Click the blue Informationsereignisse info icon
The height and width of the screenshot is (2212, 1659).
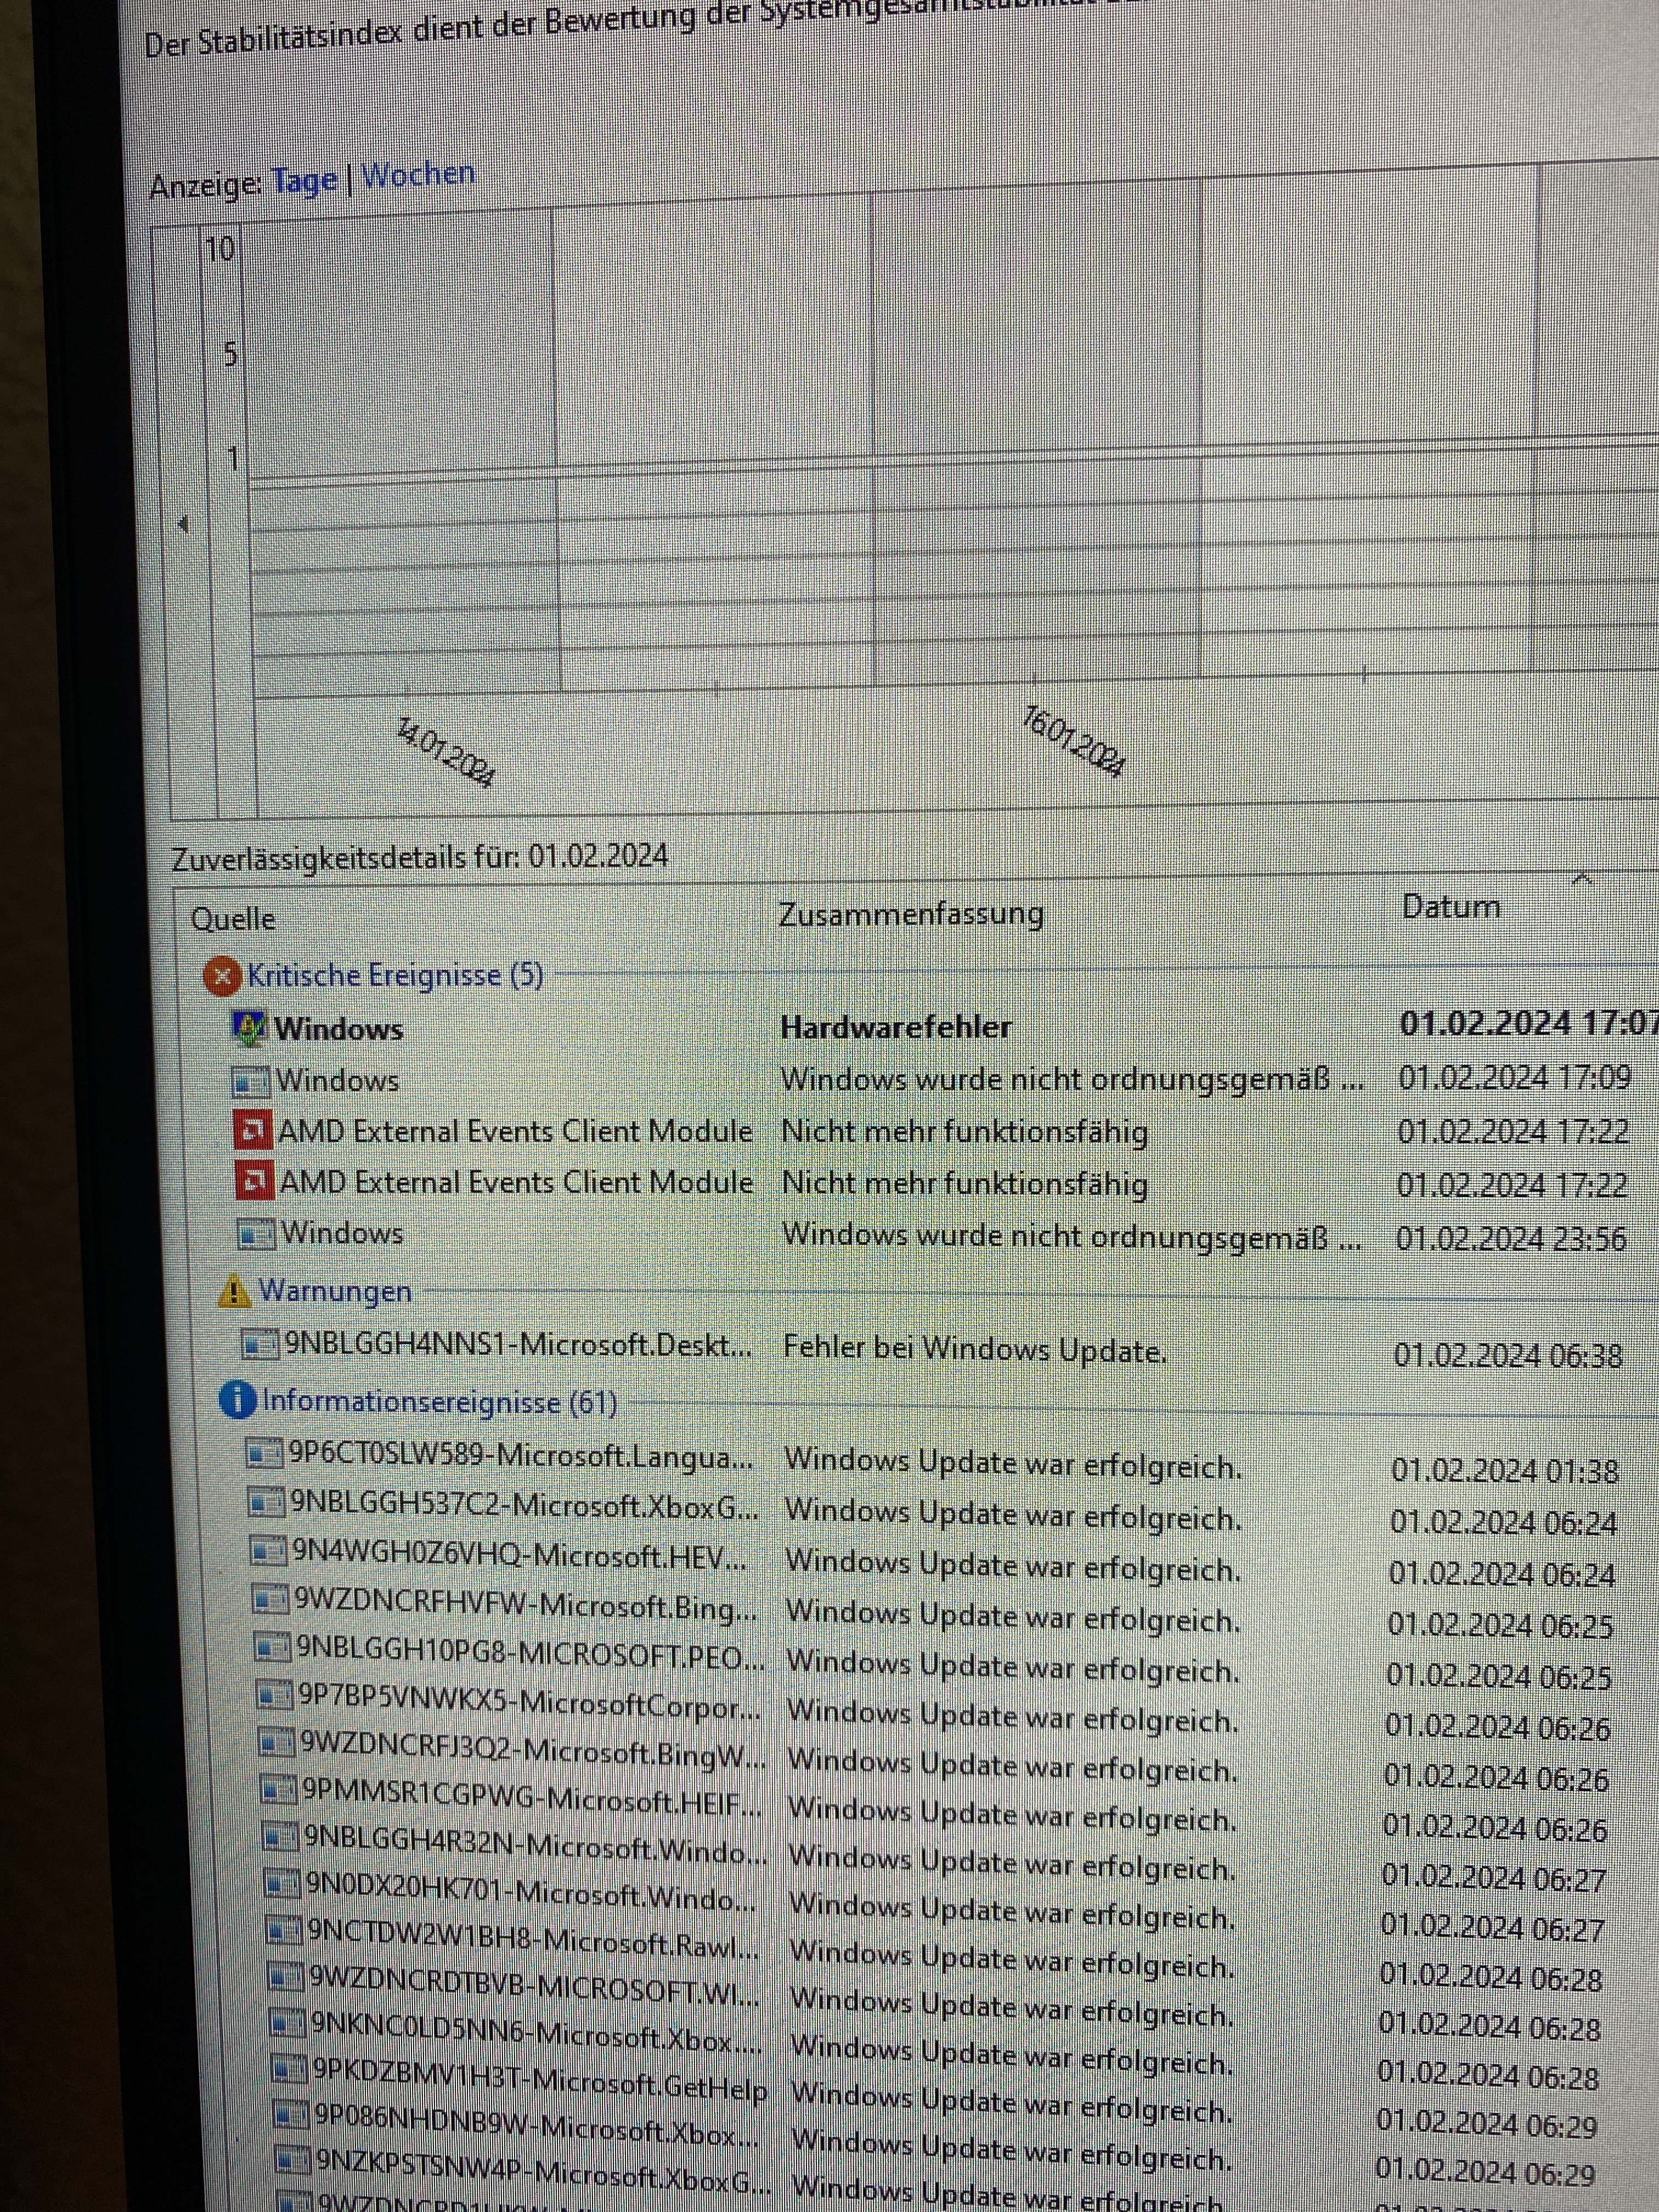pos(237,1401)
